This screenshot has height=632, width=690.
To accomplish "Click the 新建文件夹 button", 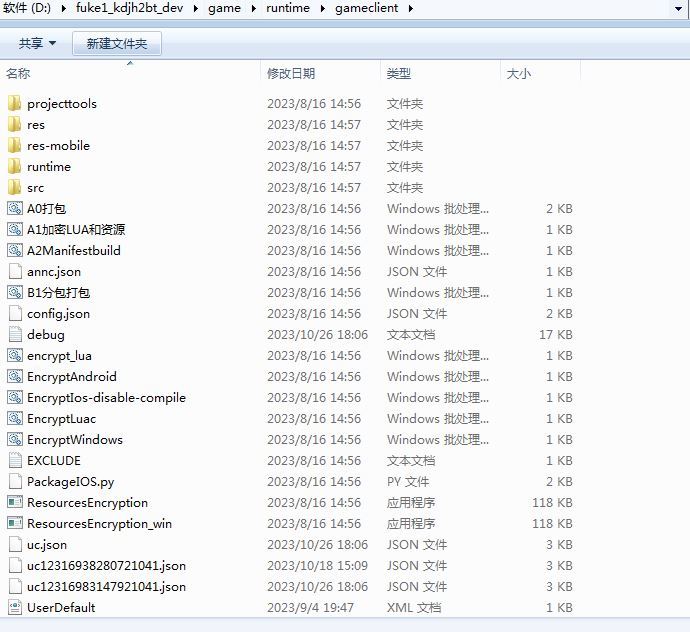I will tap(117, 44).
